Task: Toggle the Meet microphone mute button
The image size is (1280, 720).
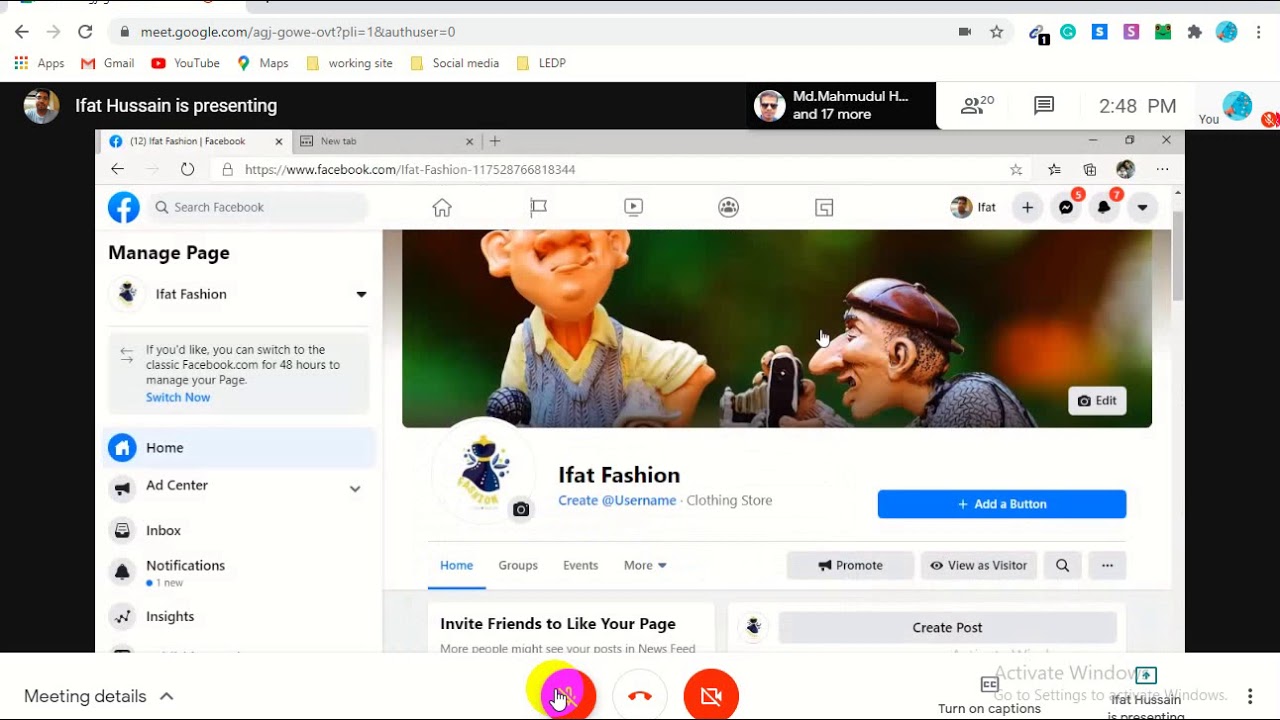Action: point(568,695)
